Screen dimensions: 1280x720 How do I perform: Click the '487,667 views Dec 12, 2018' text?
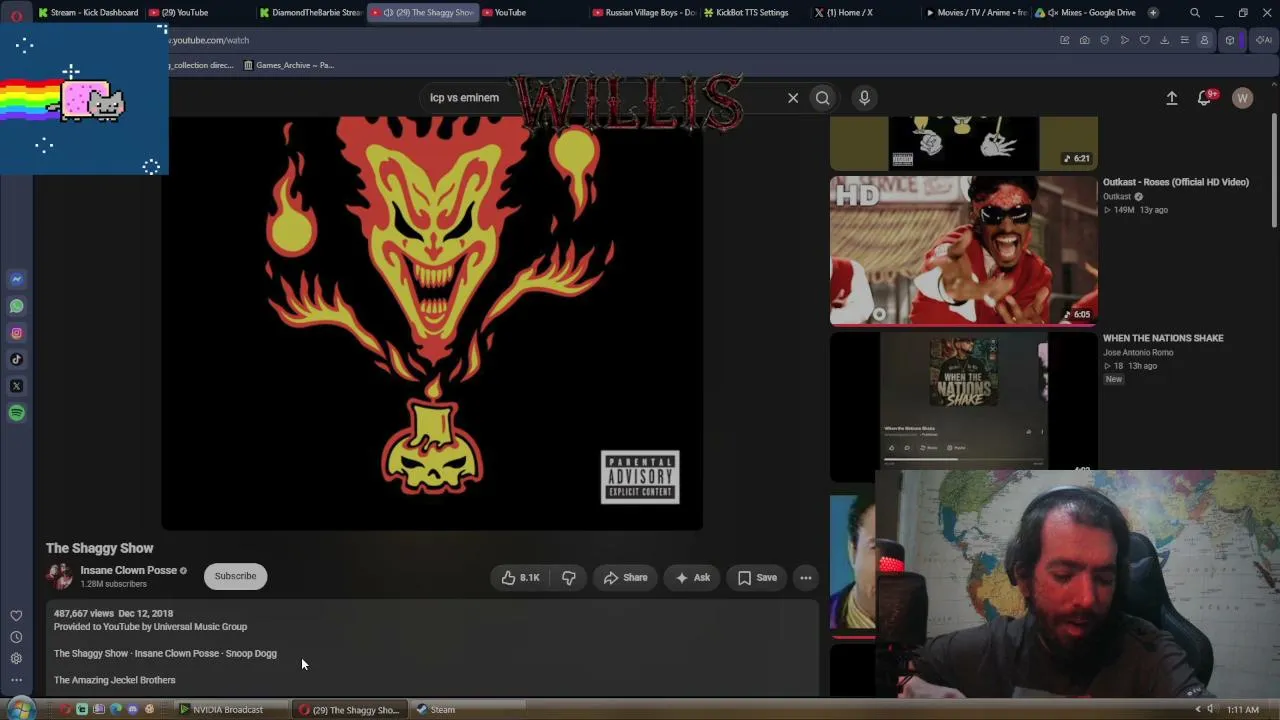pyautogui.click(x=114, y=613)
